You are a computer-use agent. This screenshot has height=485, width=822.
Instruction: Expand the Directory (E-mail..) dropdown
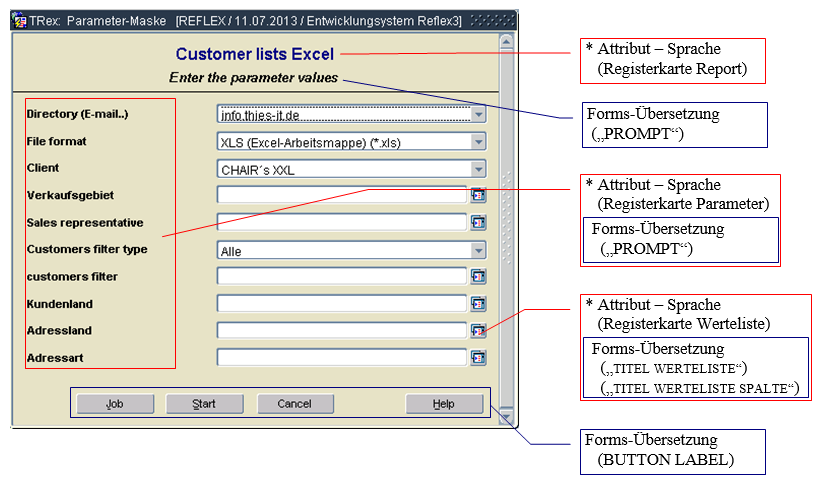(478, 115)
